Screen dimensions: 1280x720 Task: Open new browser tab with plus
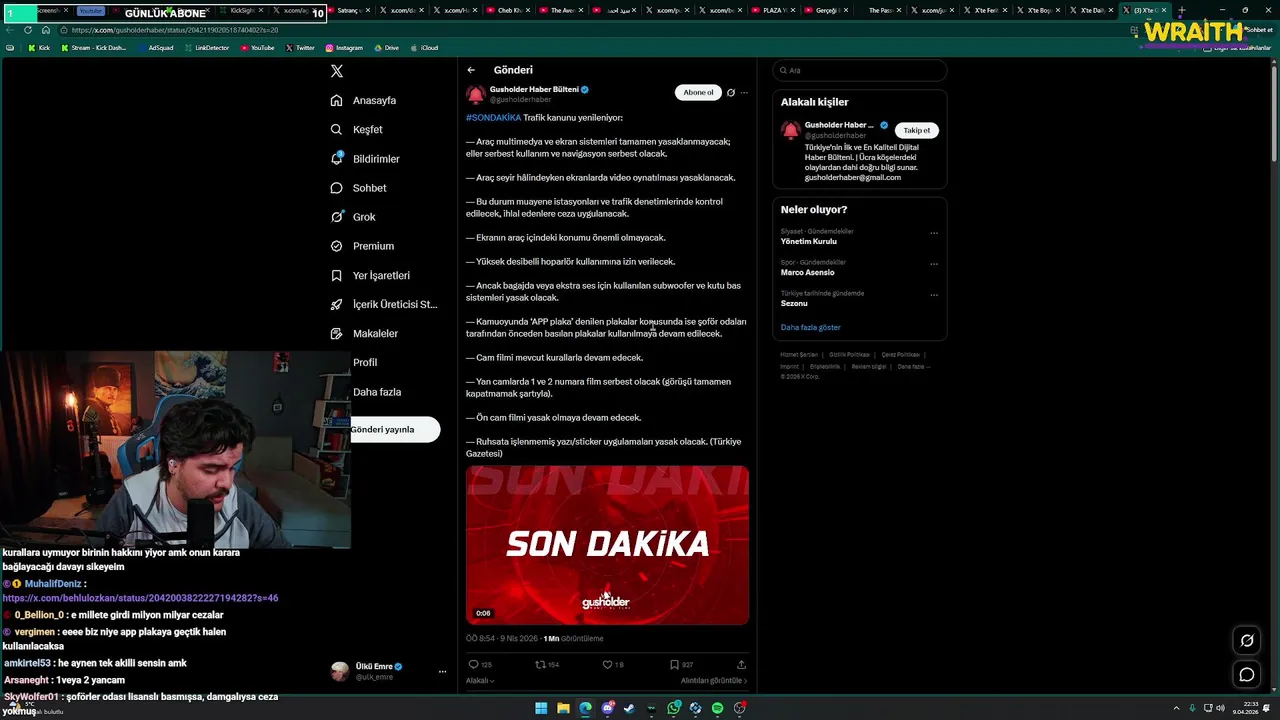point(1181,10)
